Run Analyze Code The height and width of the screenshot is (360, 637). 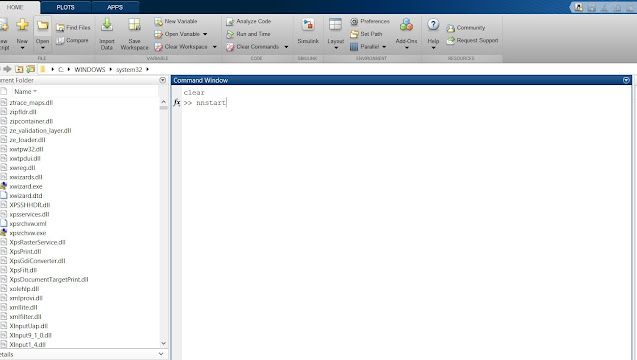(249, 21)
